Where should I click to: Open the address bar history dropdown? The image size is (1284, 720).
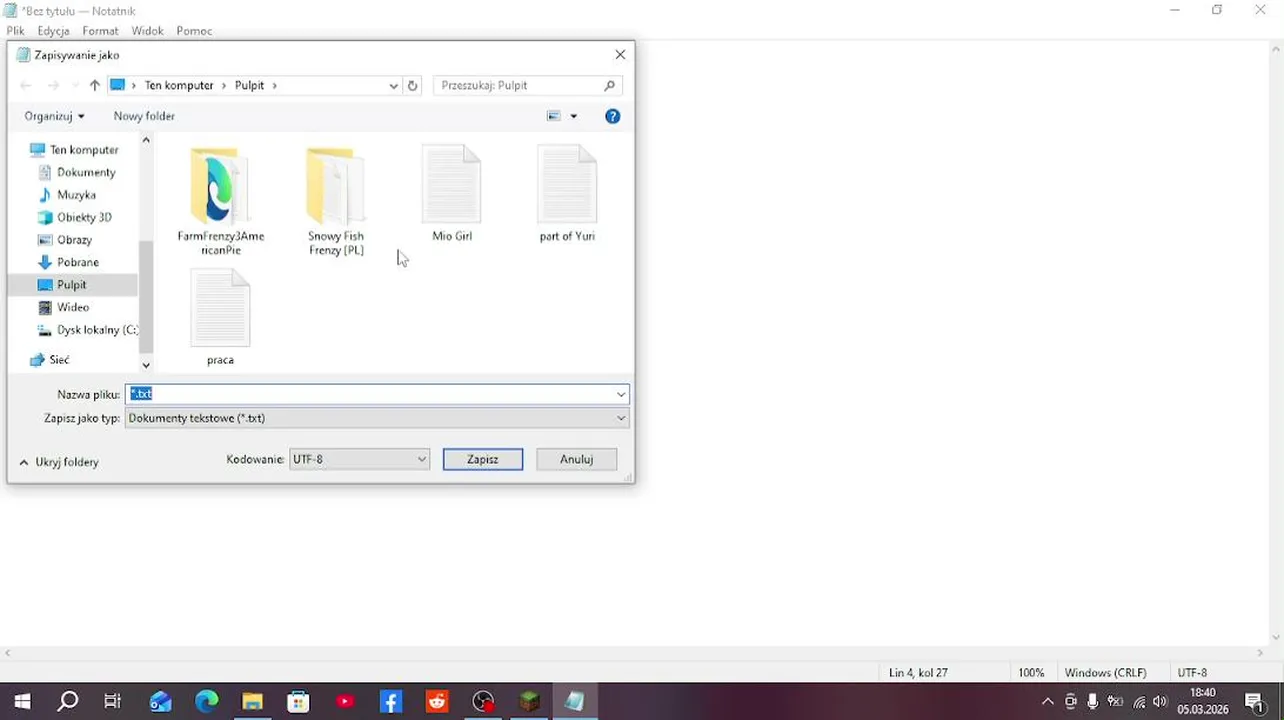(x=393, y=86)
